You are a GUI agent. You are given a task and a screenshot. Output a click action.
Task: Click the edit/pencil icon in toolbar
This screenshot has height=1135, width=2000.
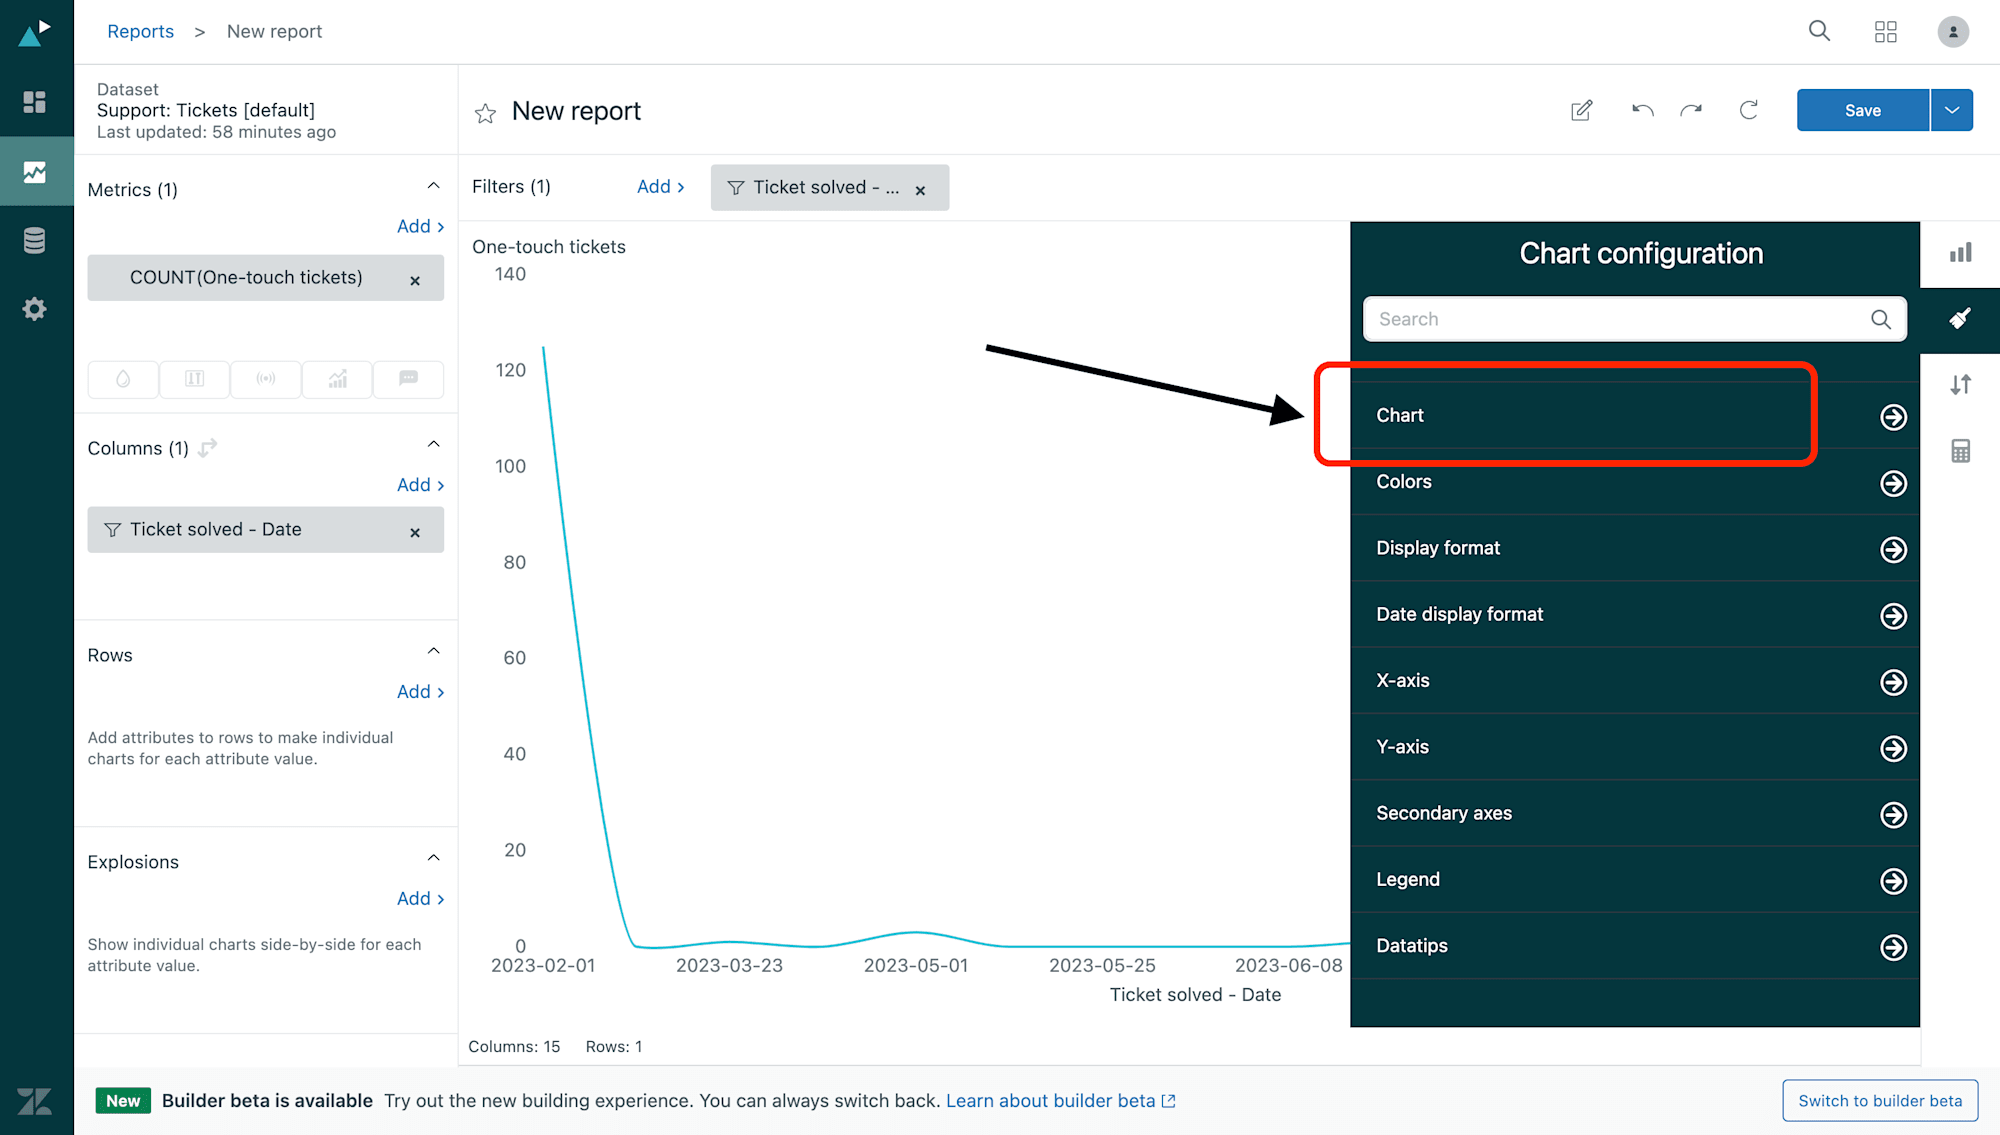1582,110
